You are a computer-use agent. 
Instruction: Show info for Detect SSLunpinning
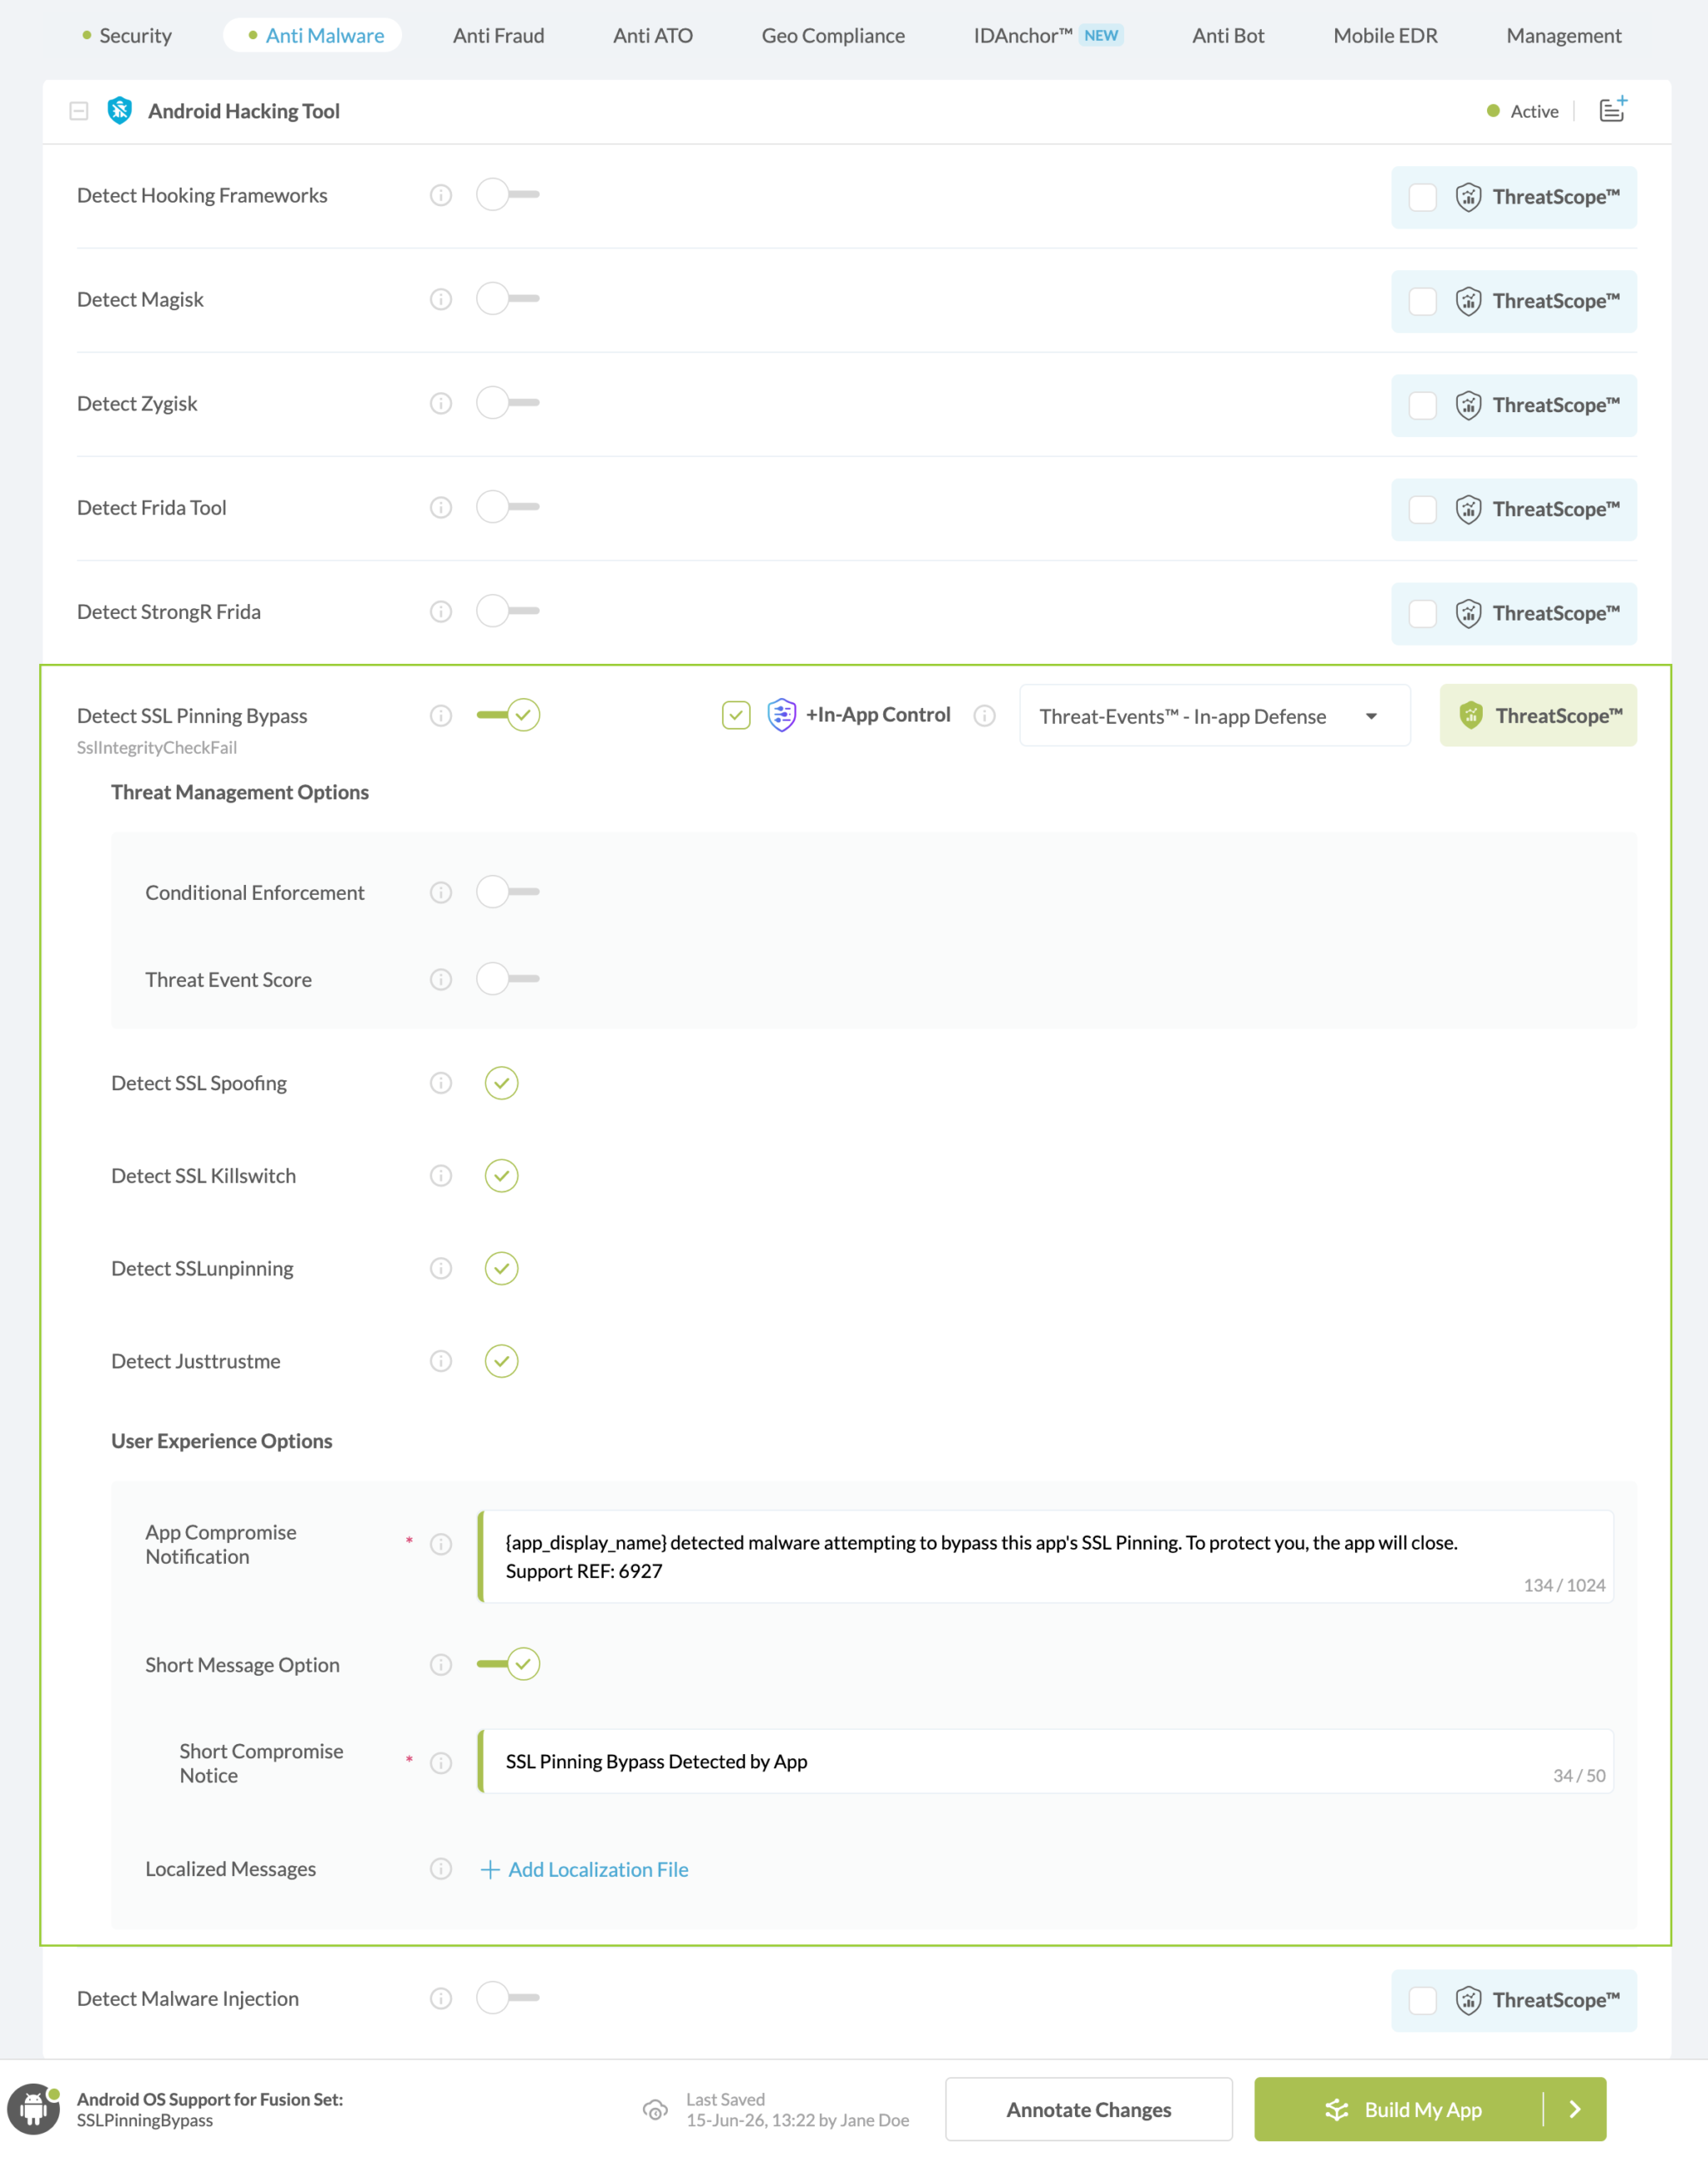441,1268
